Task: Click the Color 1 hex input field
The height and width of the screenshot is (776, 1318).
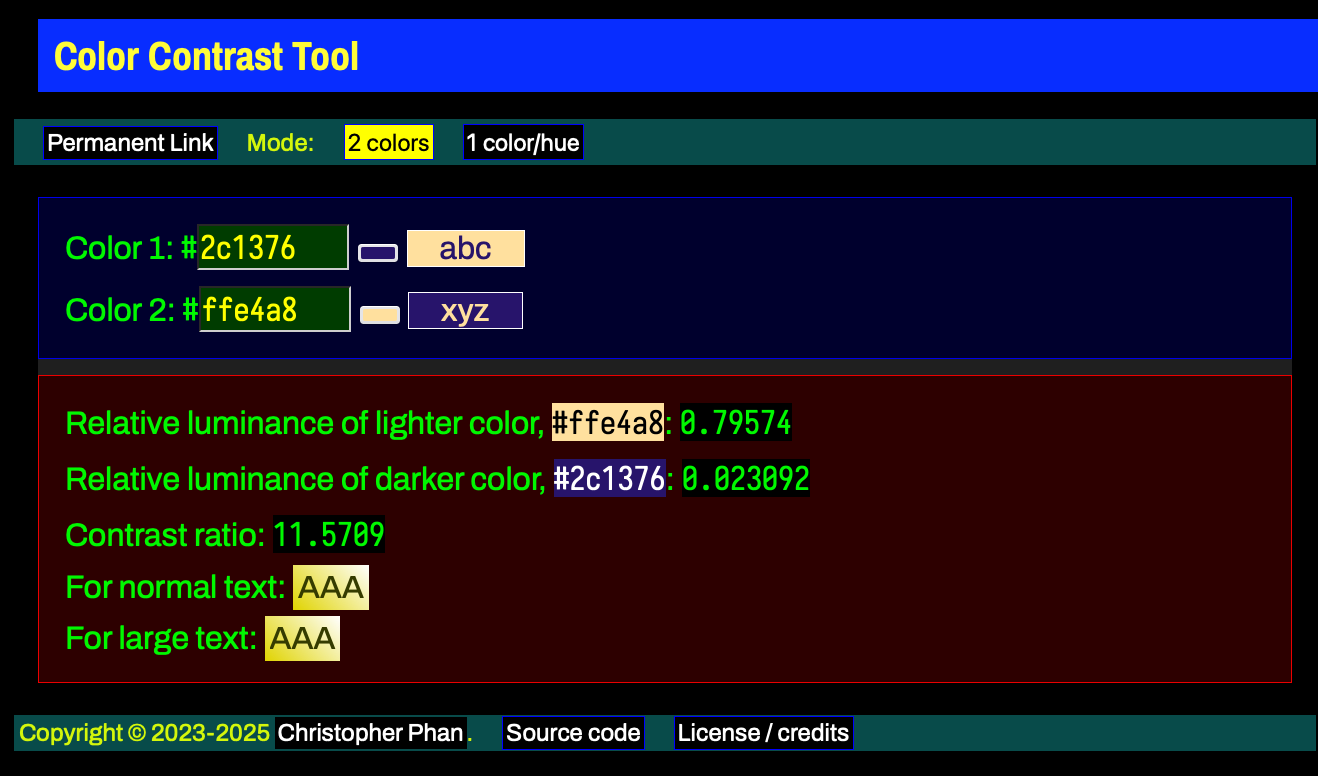Action: point(272,247)
